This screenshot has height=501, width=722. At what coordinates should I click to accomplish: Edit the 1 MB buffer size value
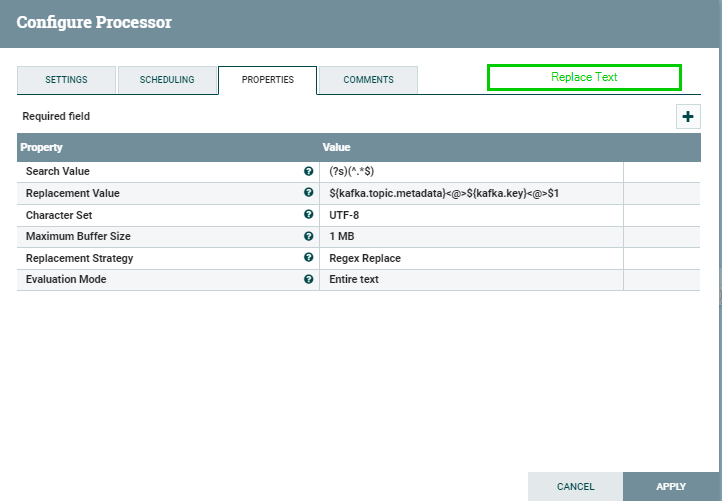[x=470, y=236]
